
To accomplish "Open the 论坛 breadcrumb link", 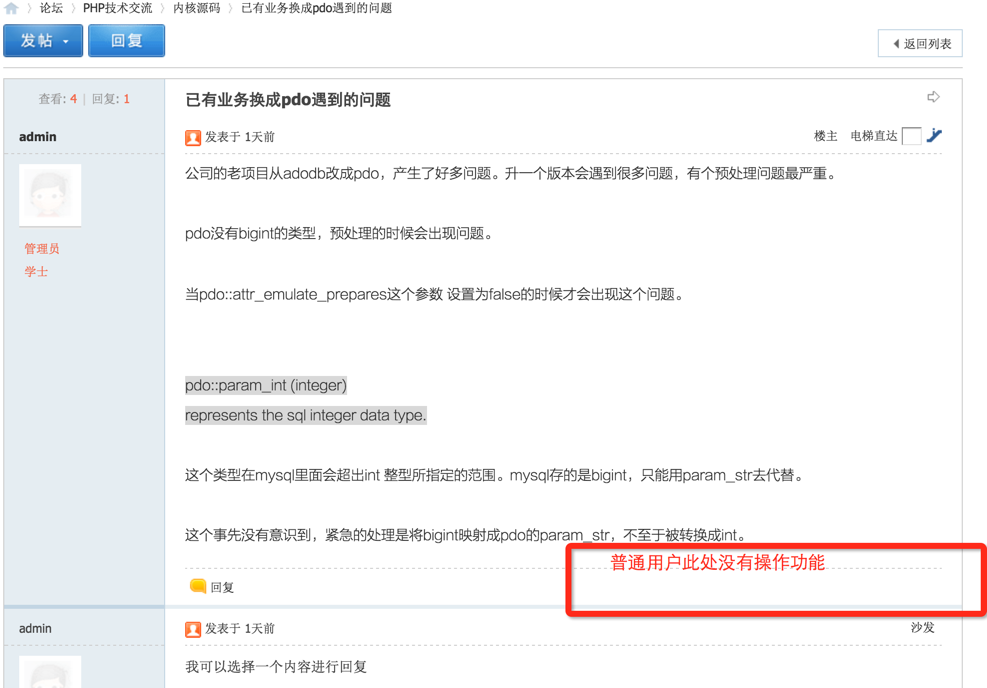I will pyautogui.click(x=51, y=8).
